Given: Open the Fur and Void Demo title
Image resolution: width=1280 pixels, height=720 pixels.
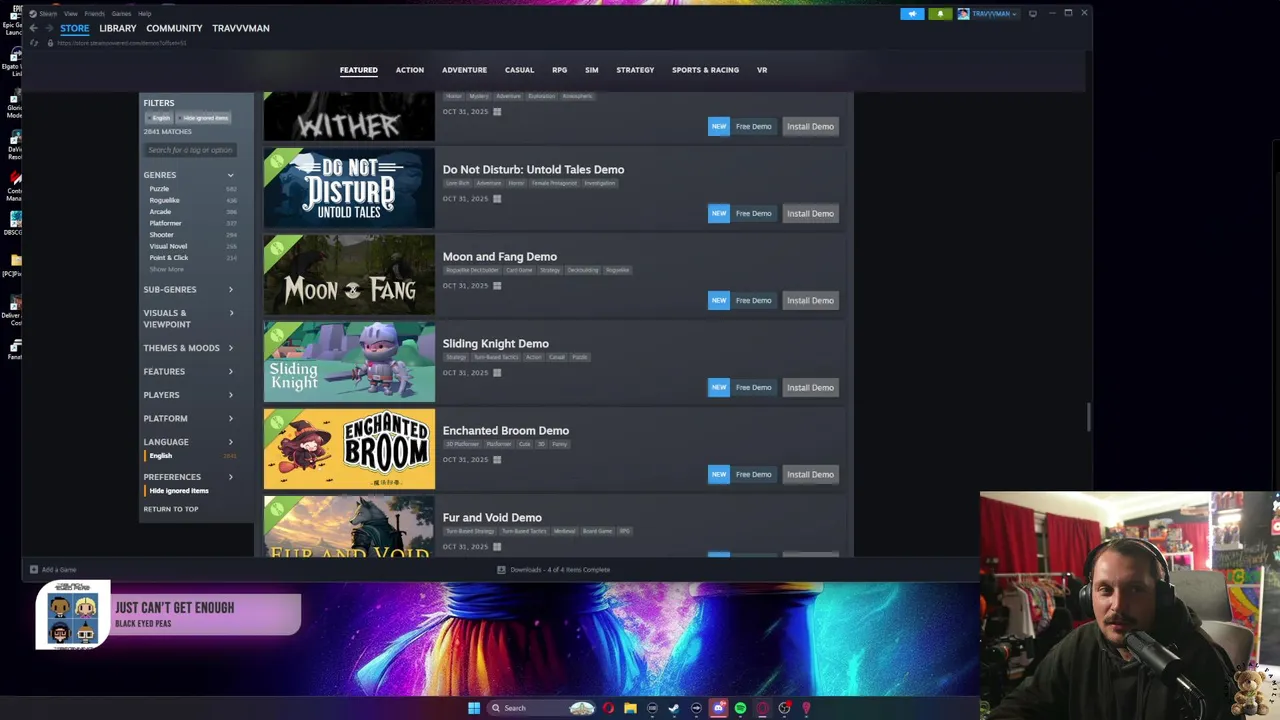Looking at the screenshot, I should pyautogui.click(x=492, y=518).
